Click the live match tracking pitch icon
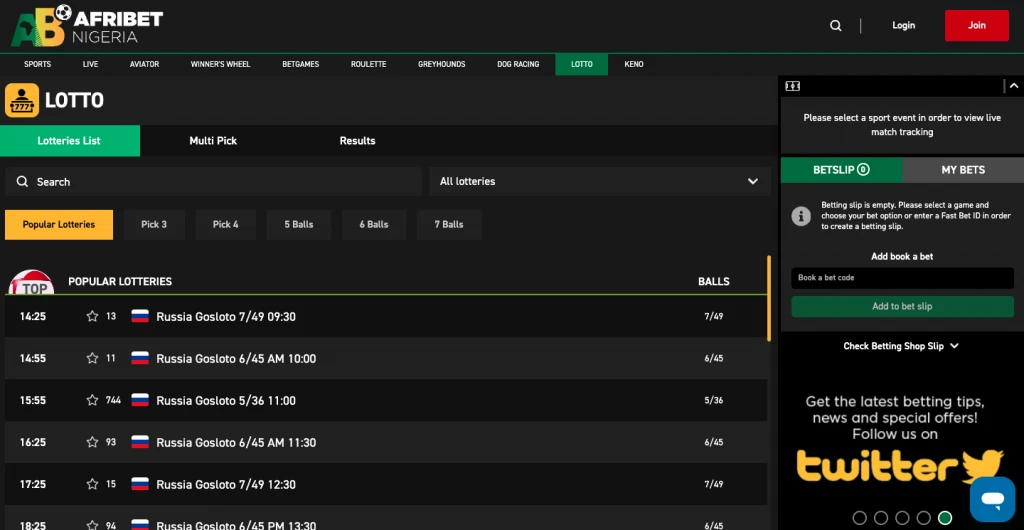 [793, 86]
